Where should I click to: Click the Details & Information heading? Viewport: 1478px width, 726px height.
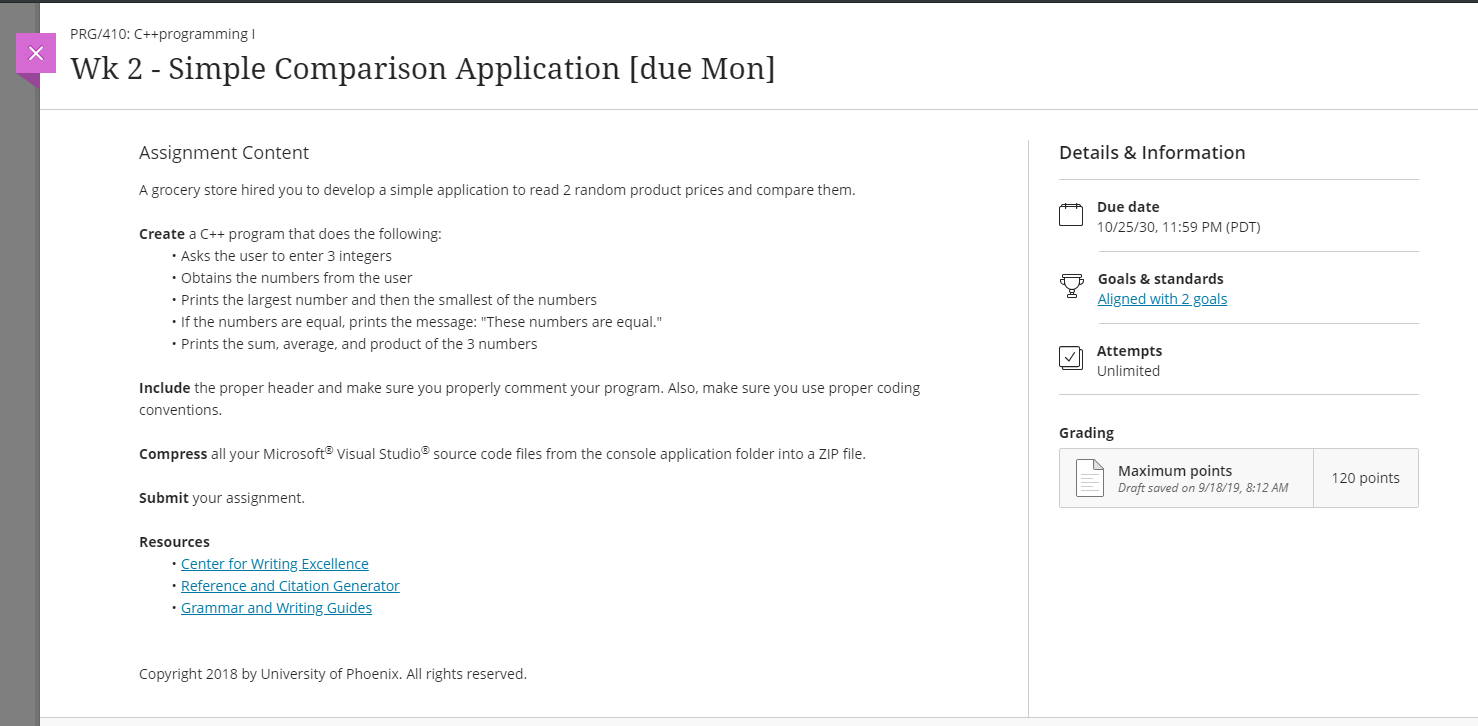point(1152,153)
